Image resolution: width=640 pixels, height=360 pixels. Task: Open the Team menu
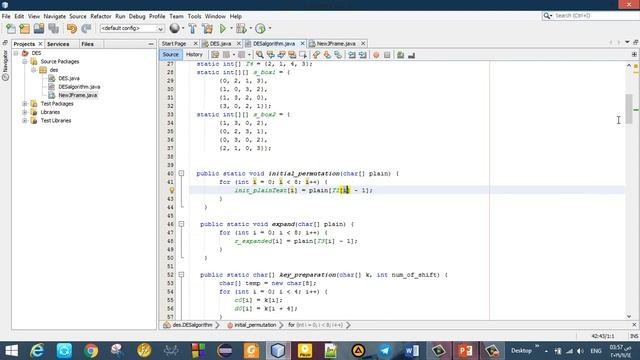coord(176,16)
